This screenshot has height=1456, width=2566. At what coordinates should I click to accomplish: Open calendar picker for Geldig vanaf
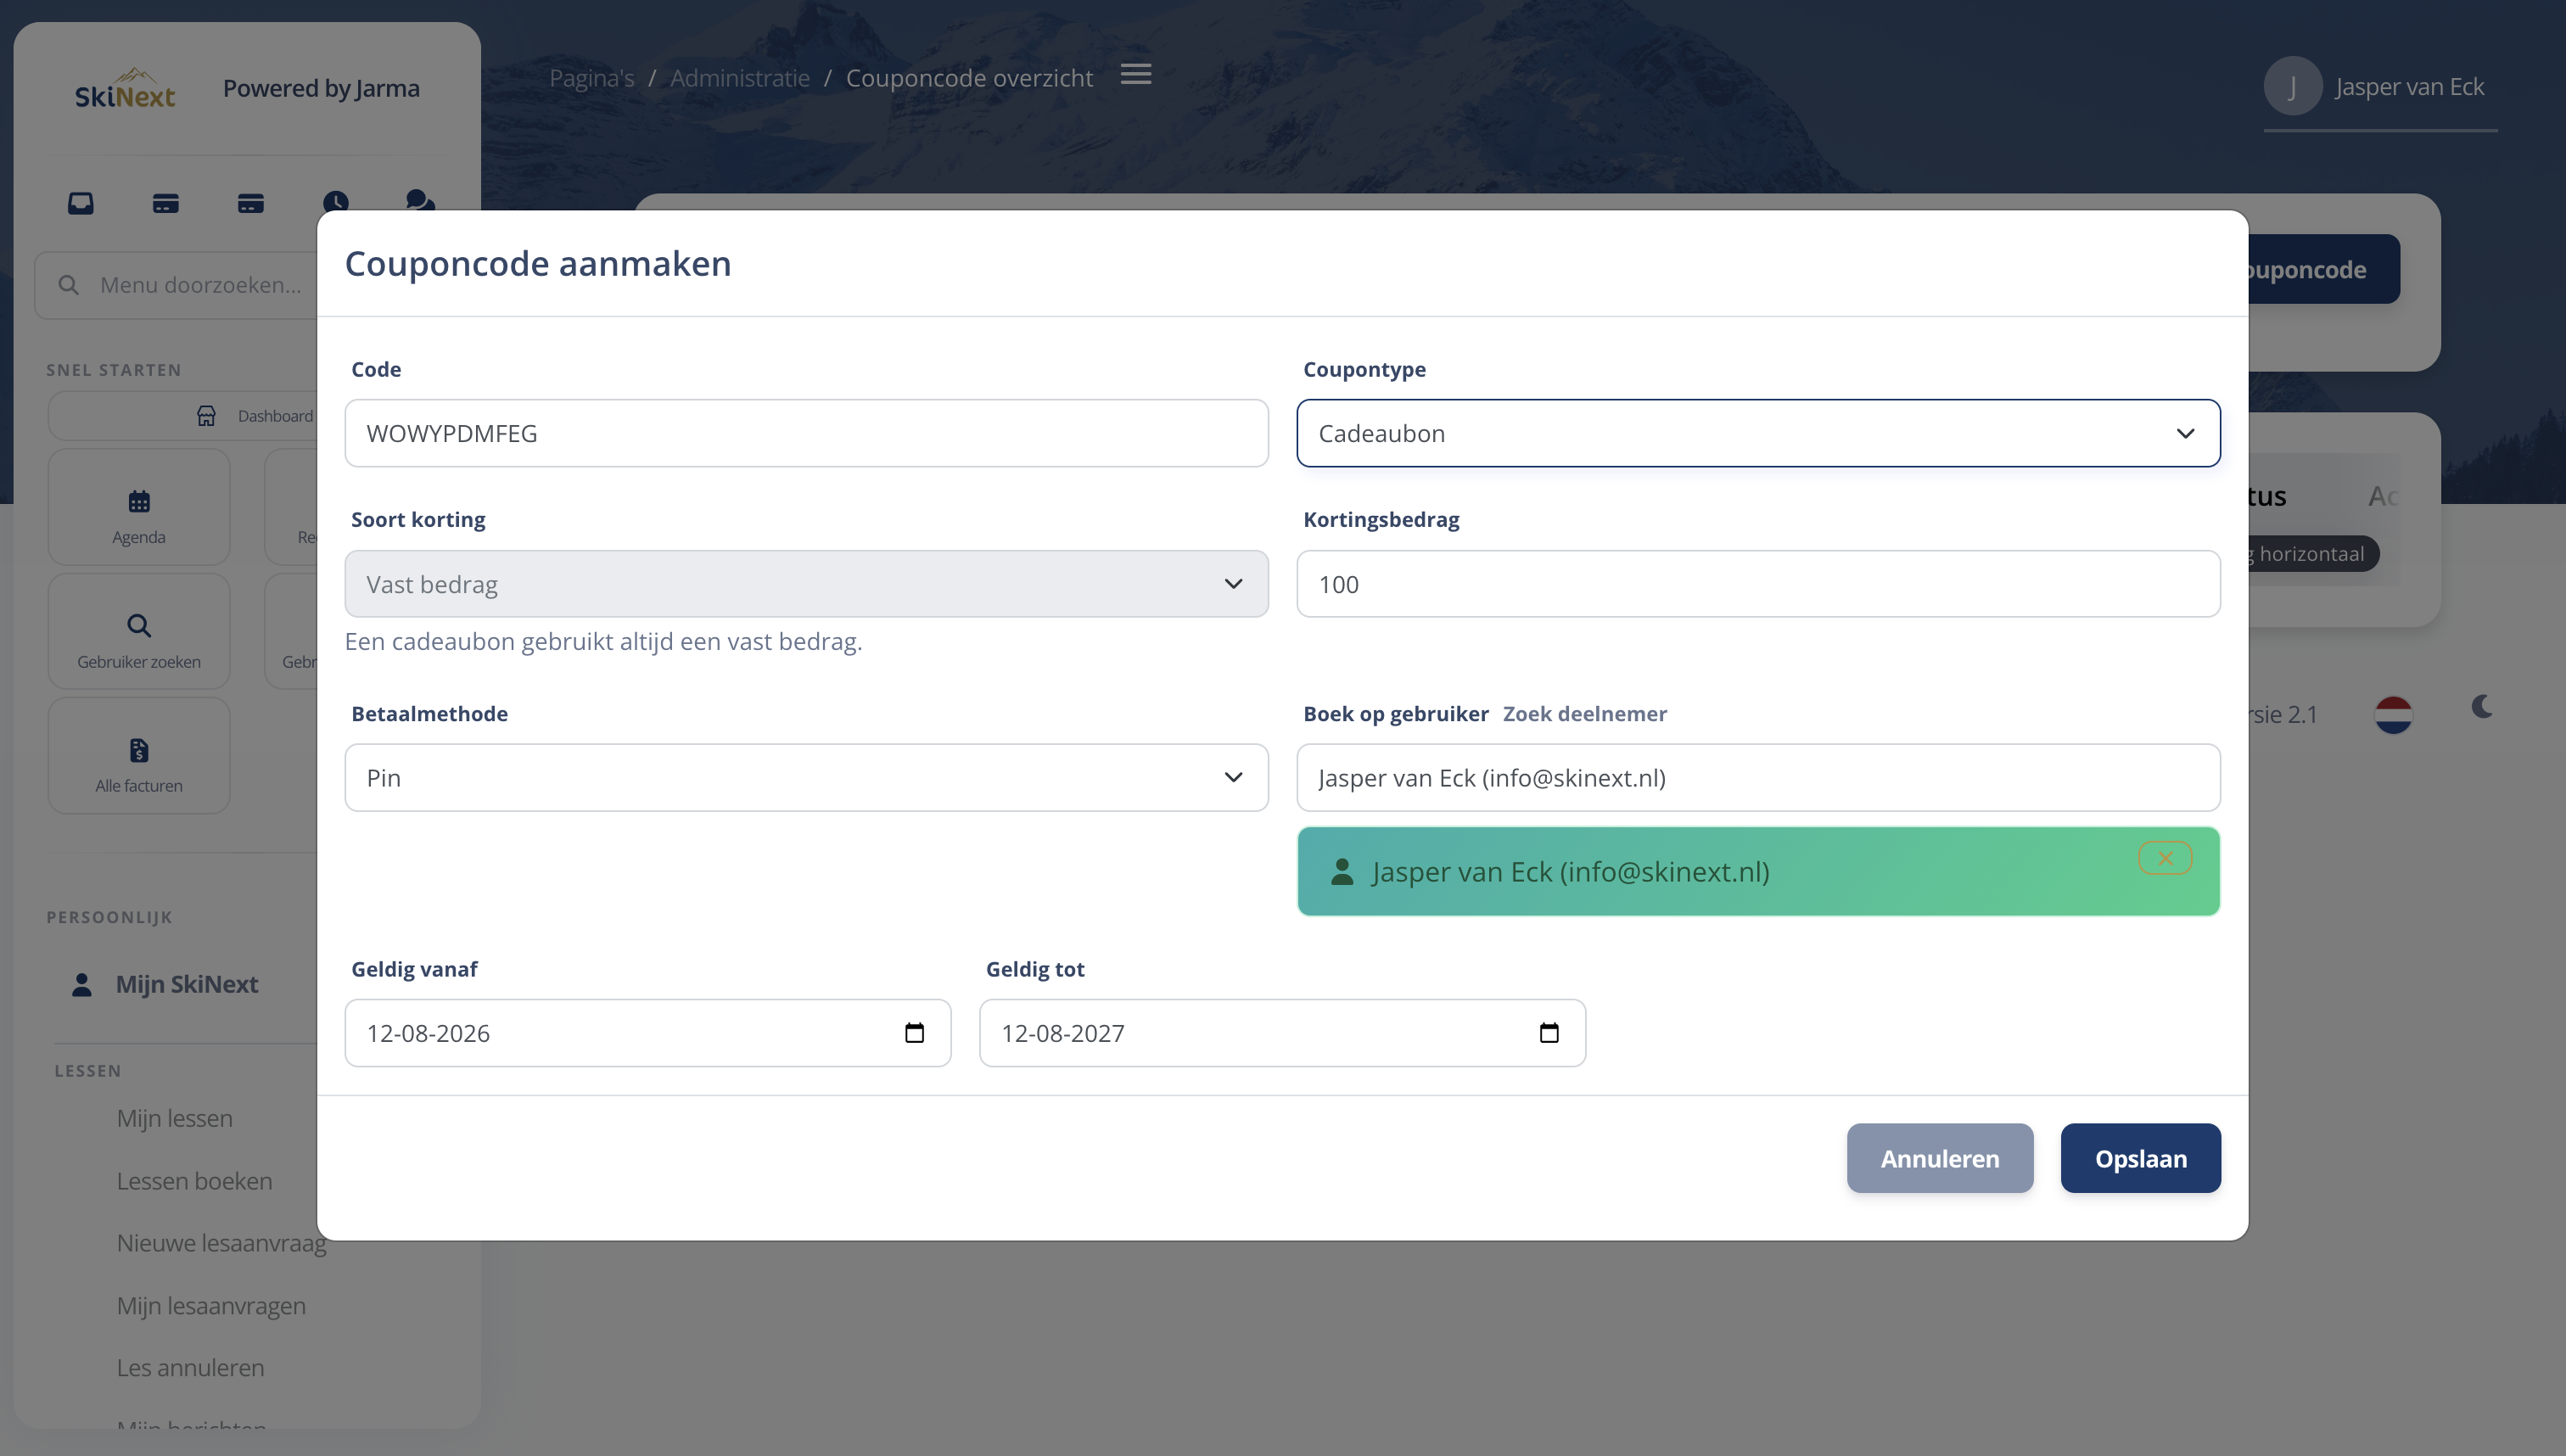(914, 1033)
